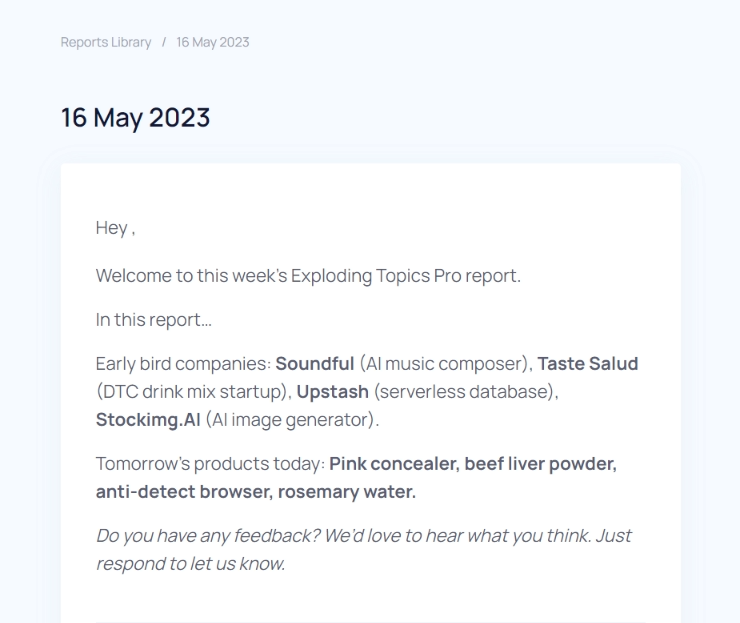The width and height of the screenshot is (740, 623).
Task: Click the 16 May 2023 breadcrumb item
Action: pos(213,42)
